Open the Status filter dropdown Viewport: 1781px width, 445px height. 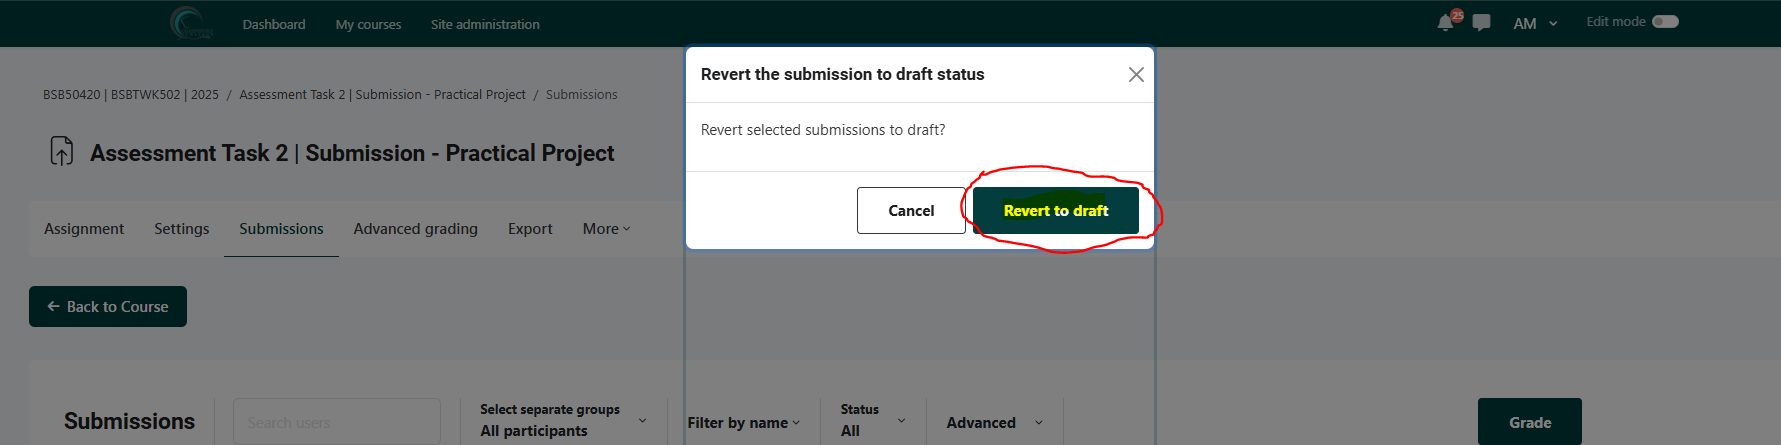coord(873,421)
